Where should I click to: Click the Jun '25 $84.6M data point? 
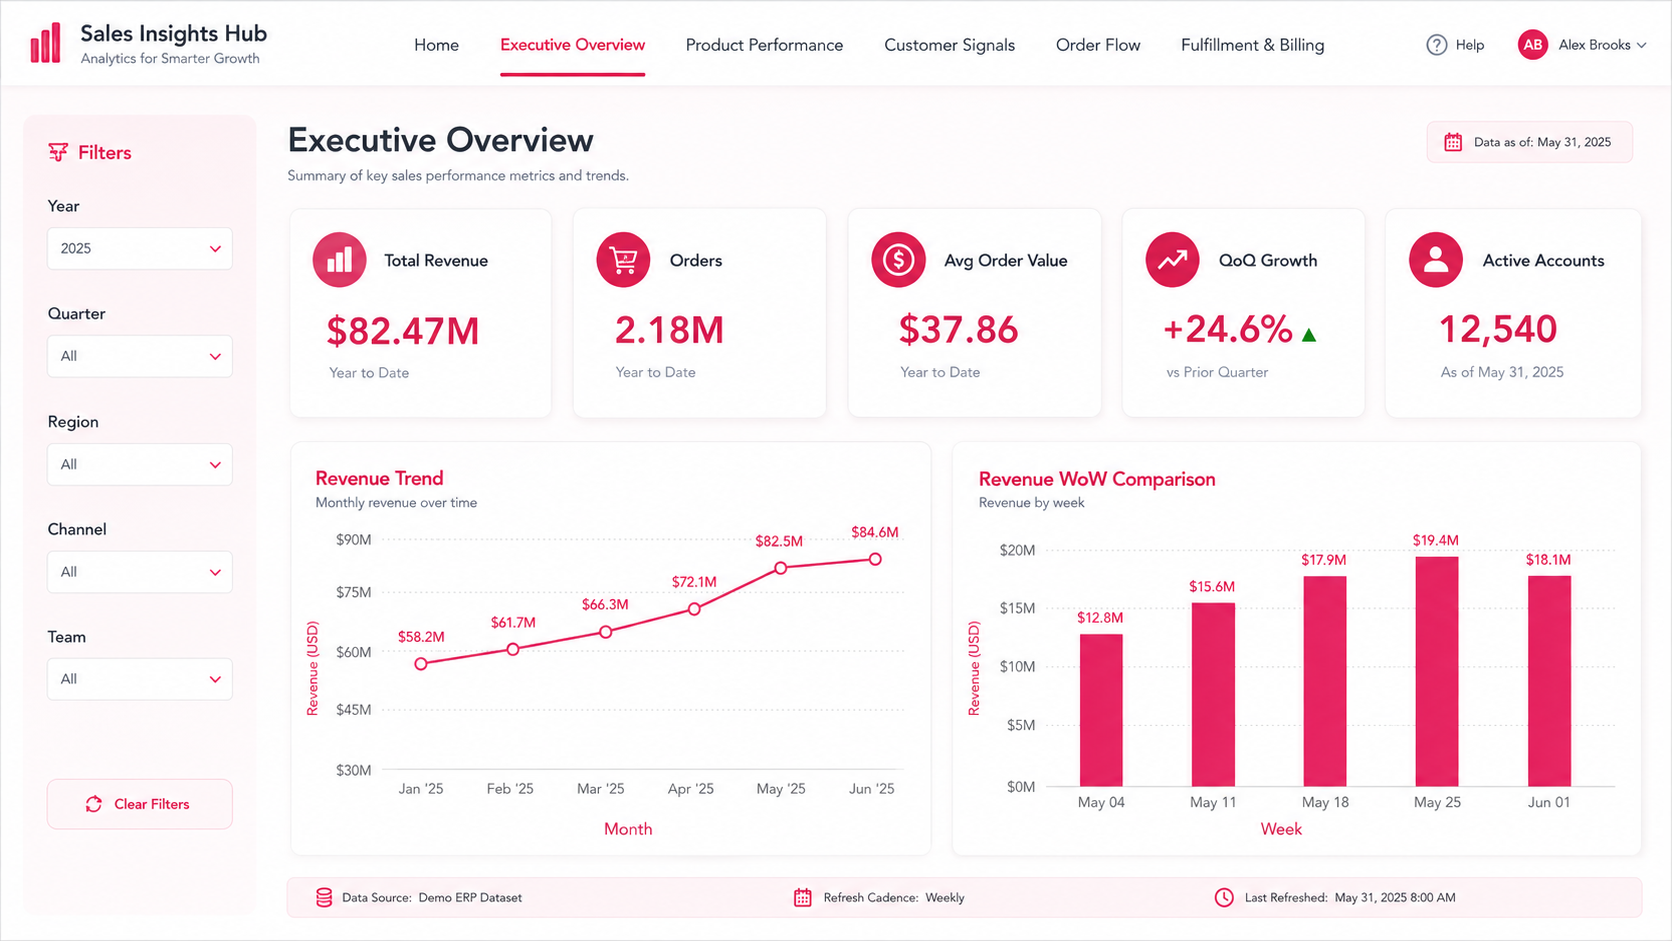pos(875,559)
